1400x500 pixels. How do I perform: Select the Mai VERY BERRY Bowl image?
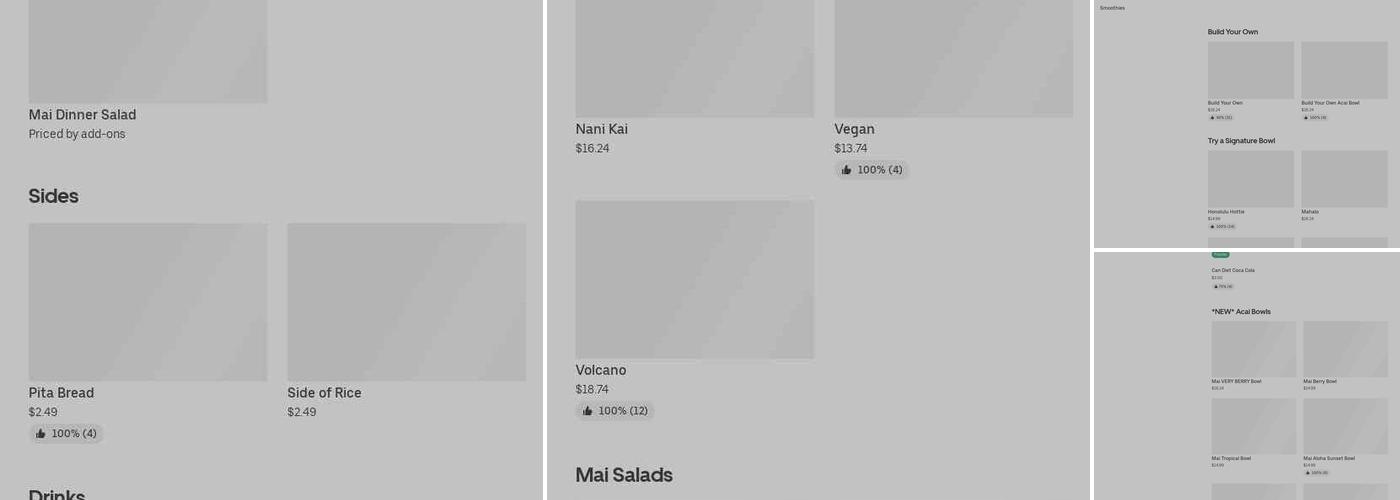[x=1253, y=348]
